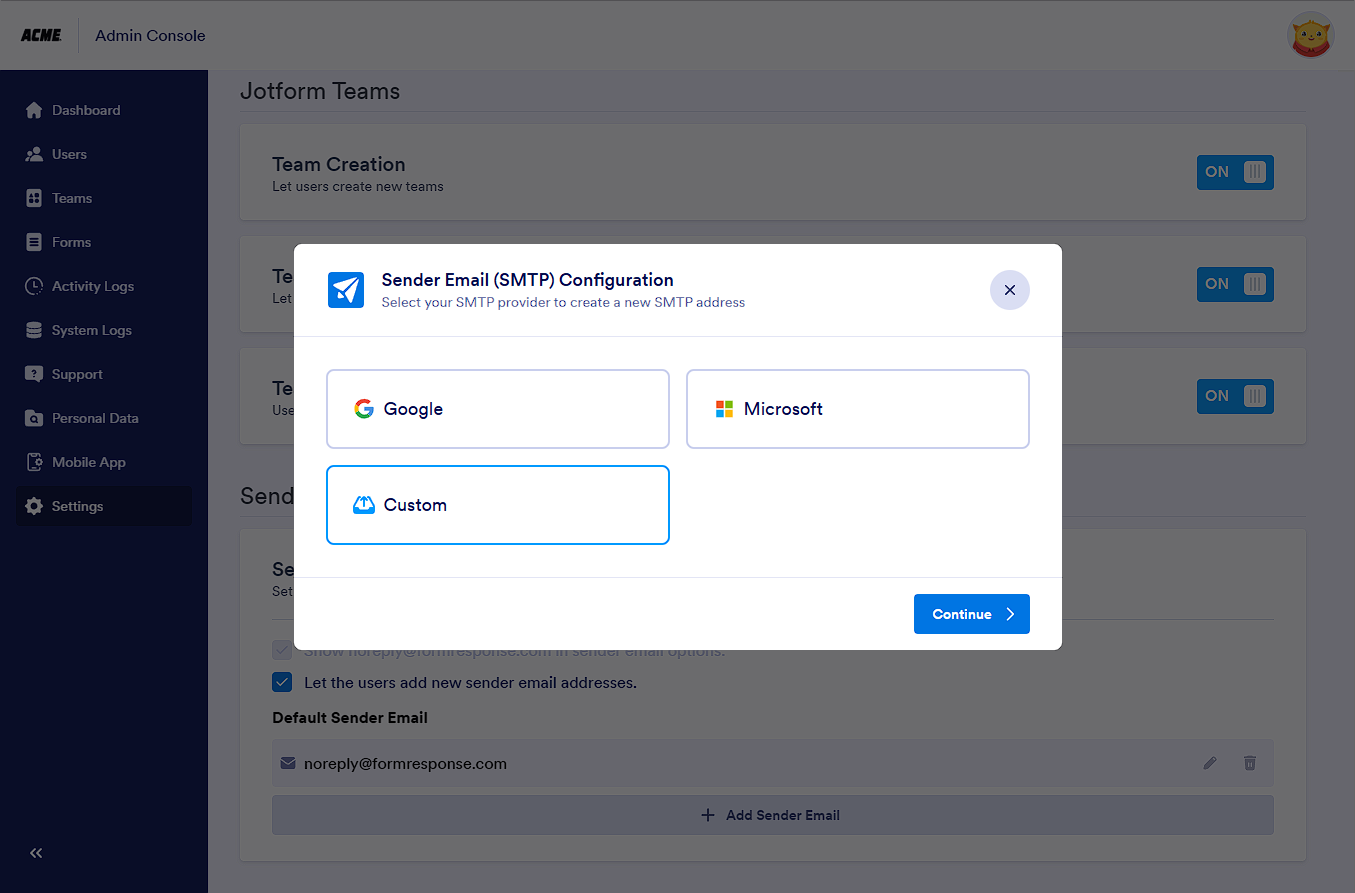The image size is (1355, 893).
Task: Open the Forms menu item
Action: click(x=71, y=242)
